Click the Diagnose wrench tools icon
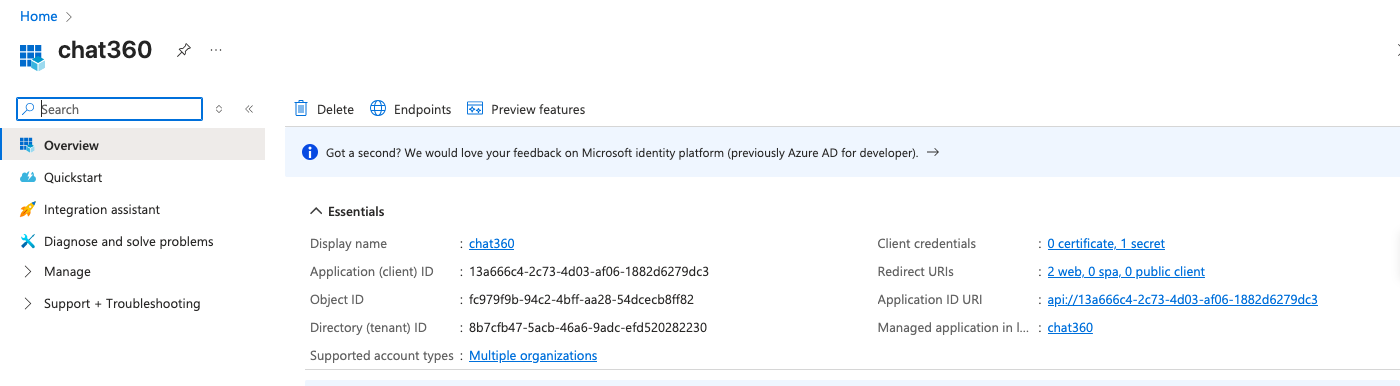This screenshot has height=386, width=1400. (27, 241)
